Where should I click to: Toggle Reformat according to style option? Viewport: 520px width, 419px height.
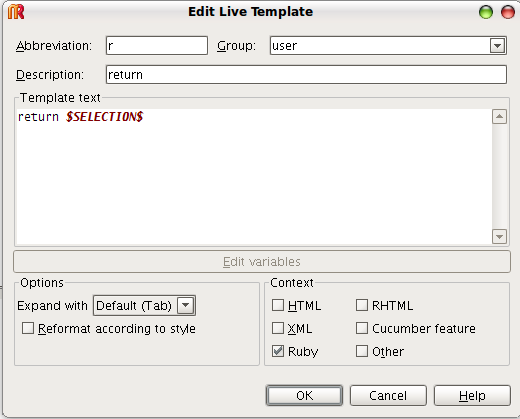[x=28, y=328]
